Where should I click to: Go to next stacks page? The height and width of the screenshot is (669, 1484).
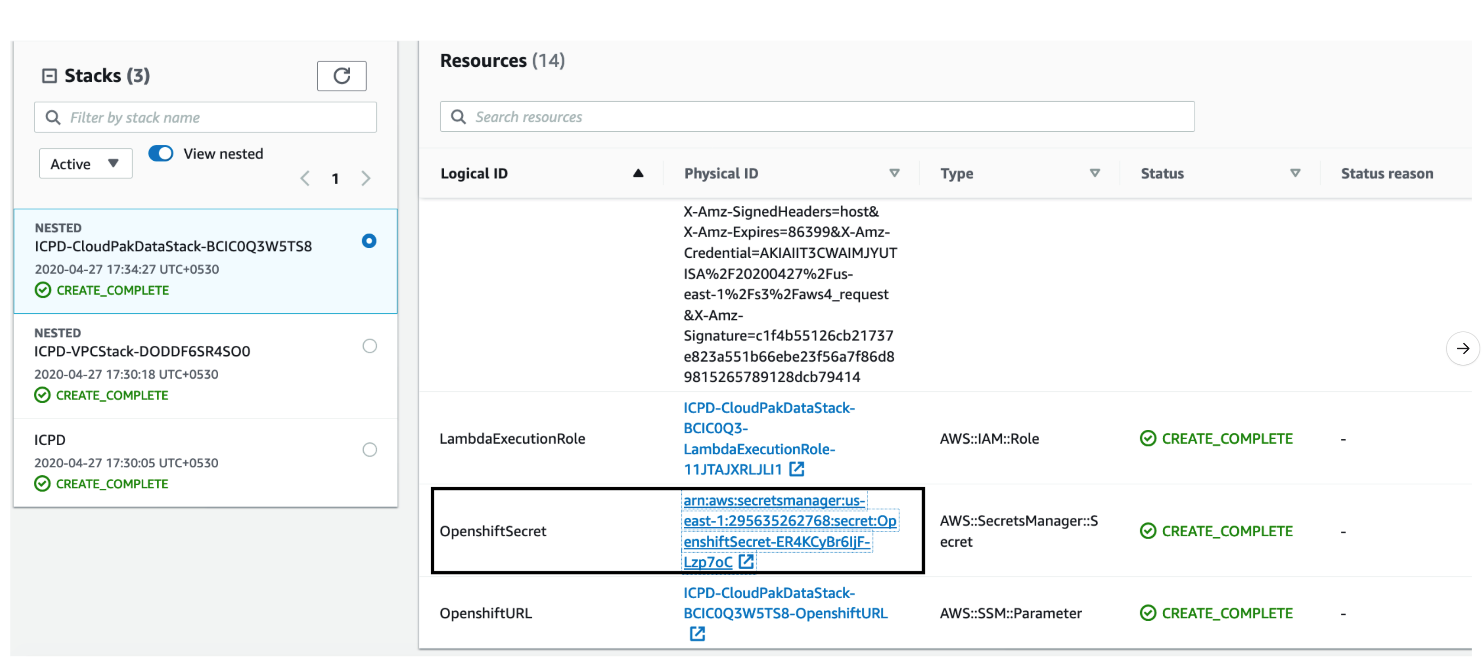click(366, 179)
